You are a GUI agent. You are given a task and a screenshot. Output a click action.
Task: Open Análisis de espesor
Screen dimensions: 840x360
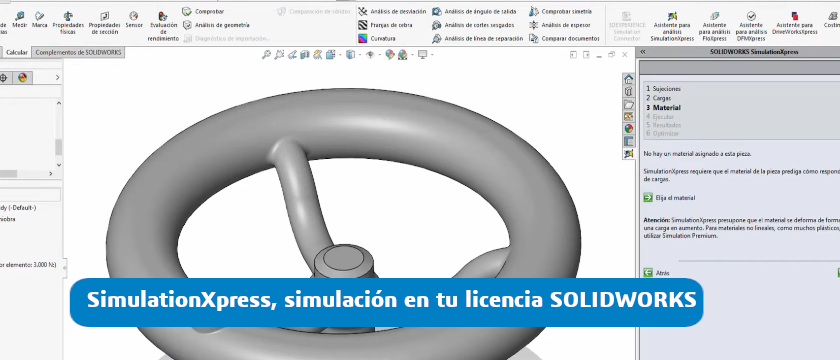point(560,25)
